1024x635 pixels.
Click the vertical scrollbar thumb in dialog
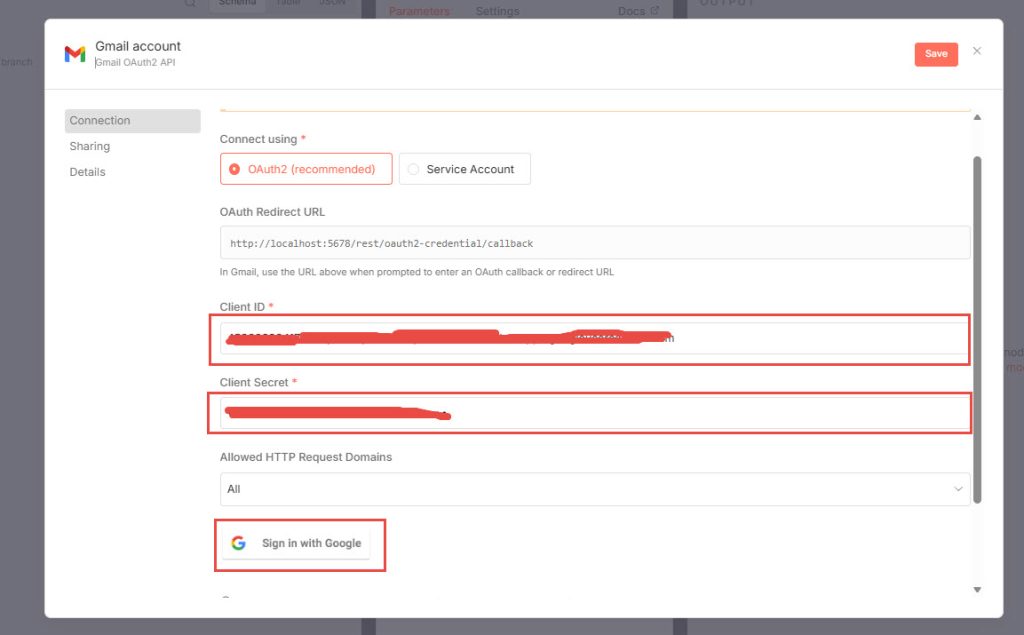pos(977,330)
